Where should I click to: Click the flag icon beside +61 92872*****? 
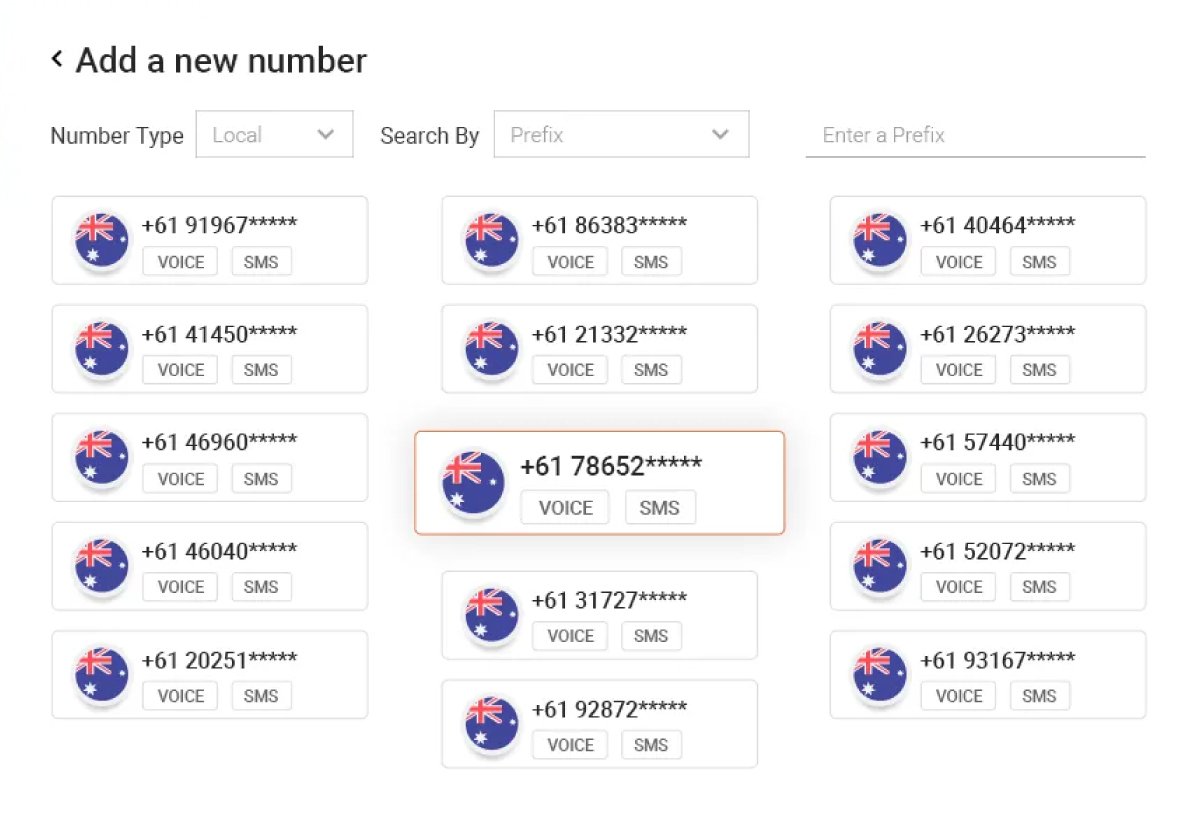click(491, 724)
